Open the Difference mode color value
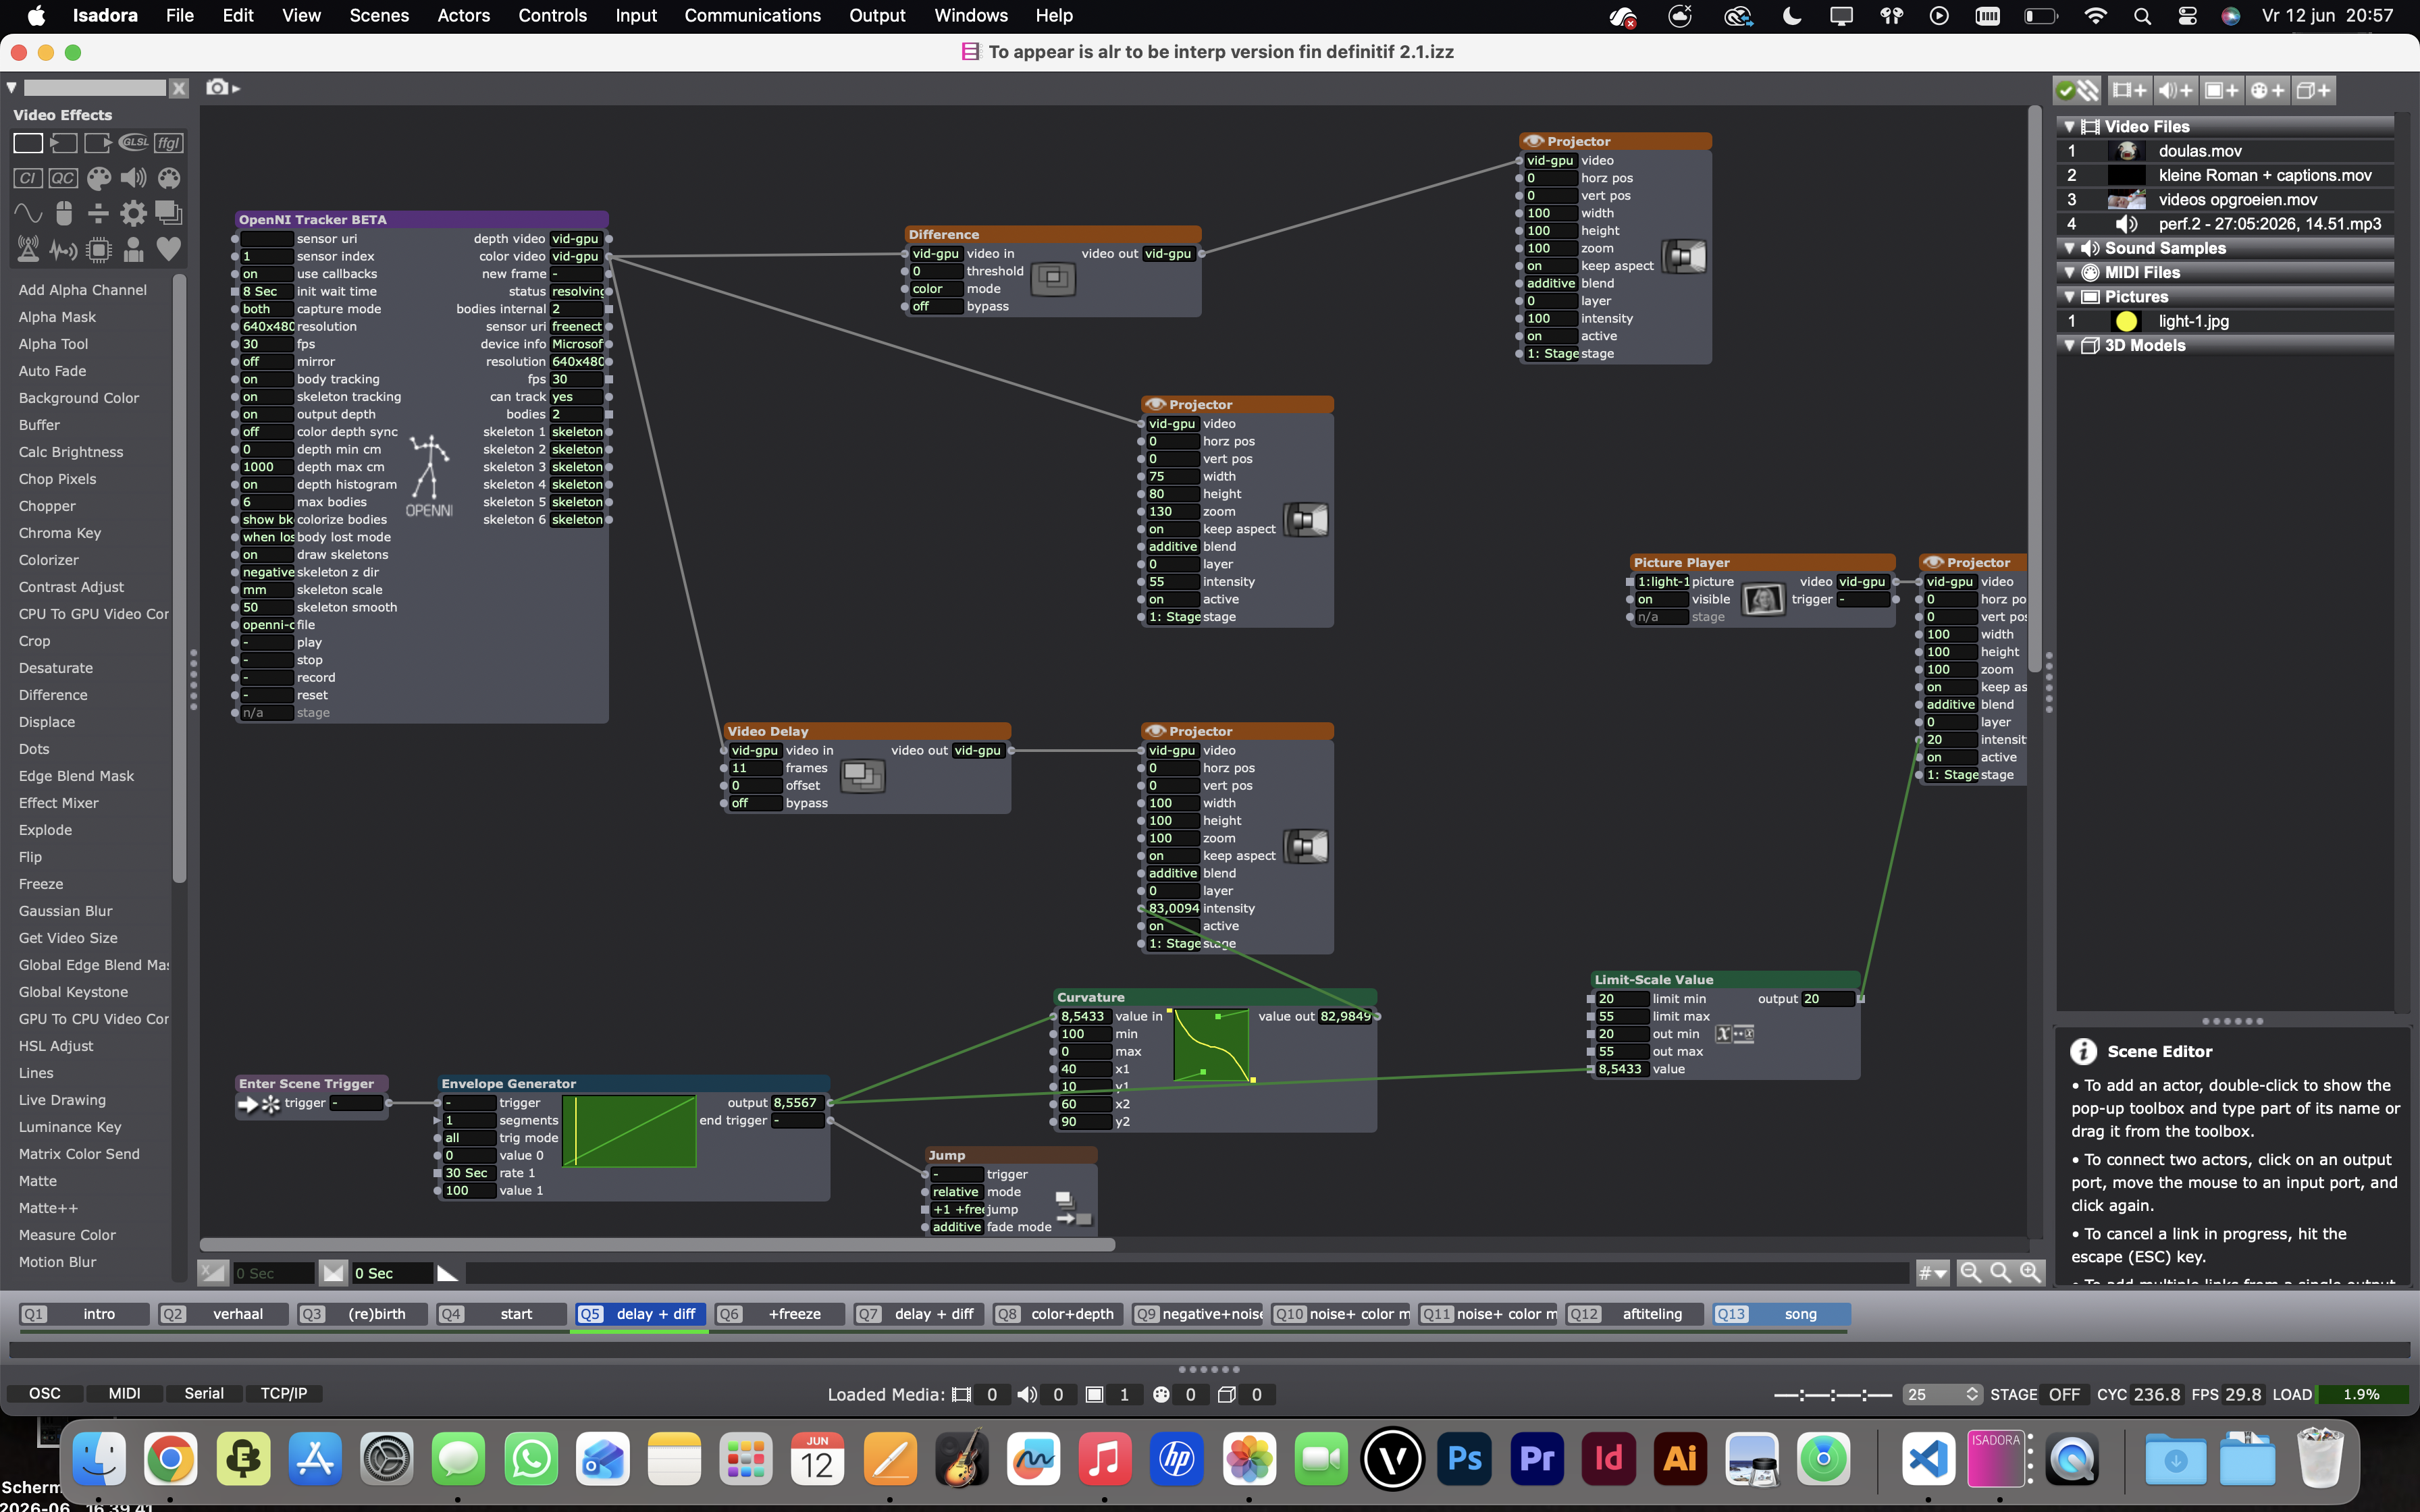This screenshot has height=1512, width=2420. coord(936,289)
